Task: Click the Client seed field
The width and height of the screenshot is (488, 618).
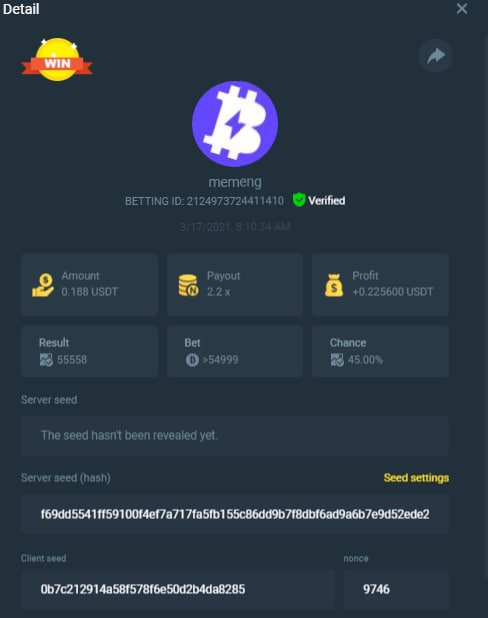Action: click(x=178, y=589)
